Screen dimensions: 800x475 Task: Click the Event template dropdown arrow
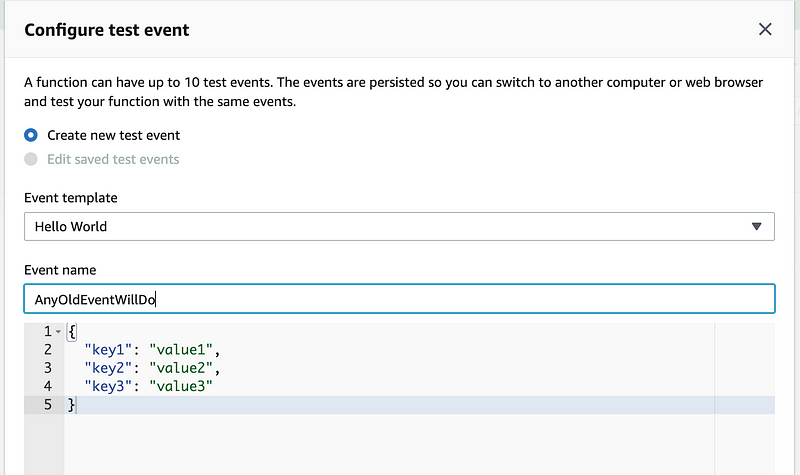[756, 226]
